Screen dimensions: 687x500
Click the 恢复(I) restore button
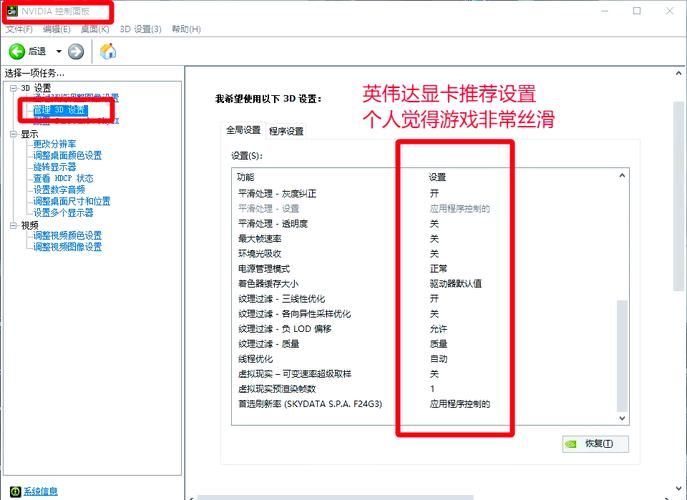(x=595, y=444)
